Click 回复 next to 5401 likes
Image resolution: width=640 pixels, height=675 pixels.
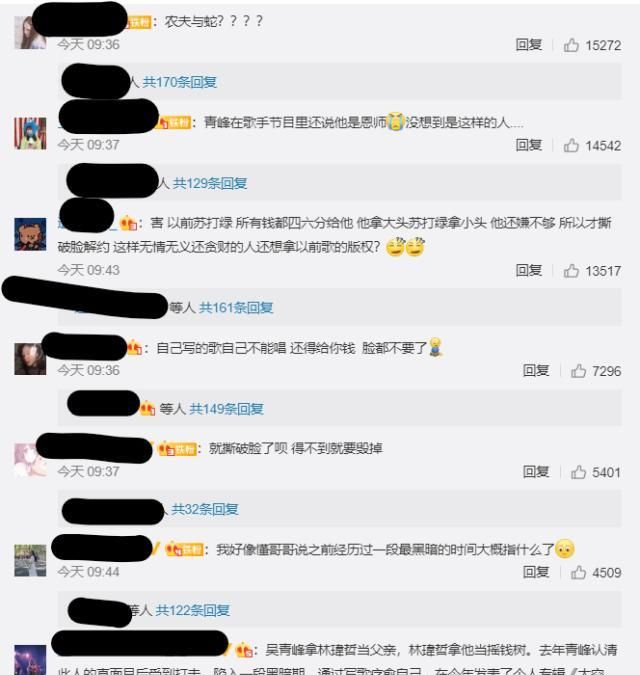pos(536,471)
